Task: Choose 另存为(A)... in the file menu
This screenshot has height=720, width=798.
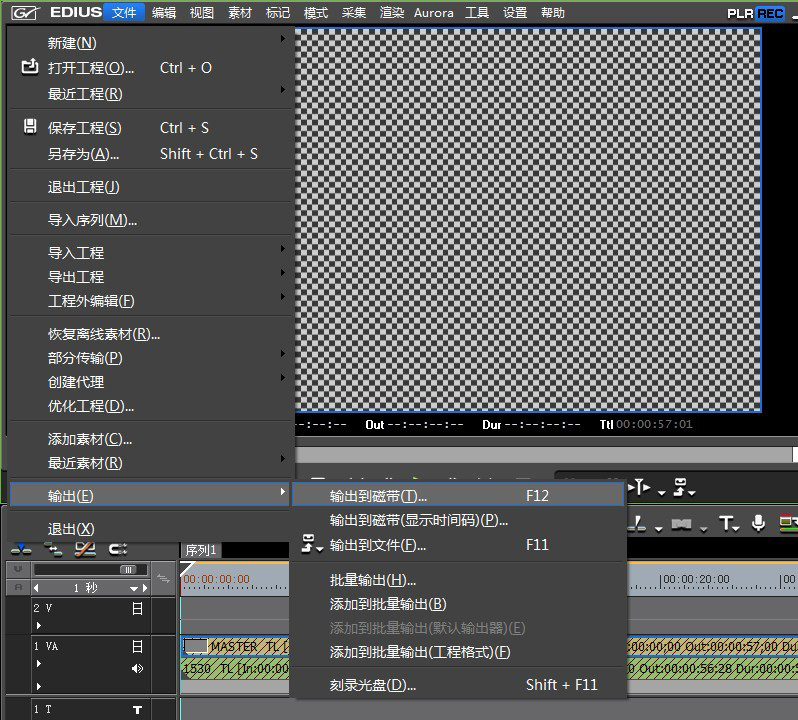Action: click(x=150, y=154)
